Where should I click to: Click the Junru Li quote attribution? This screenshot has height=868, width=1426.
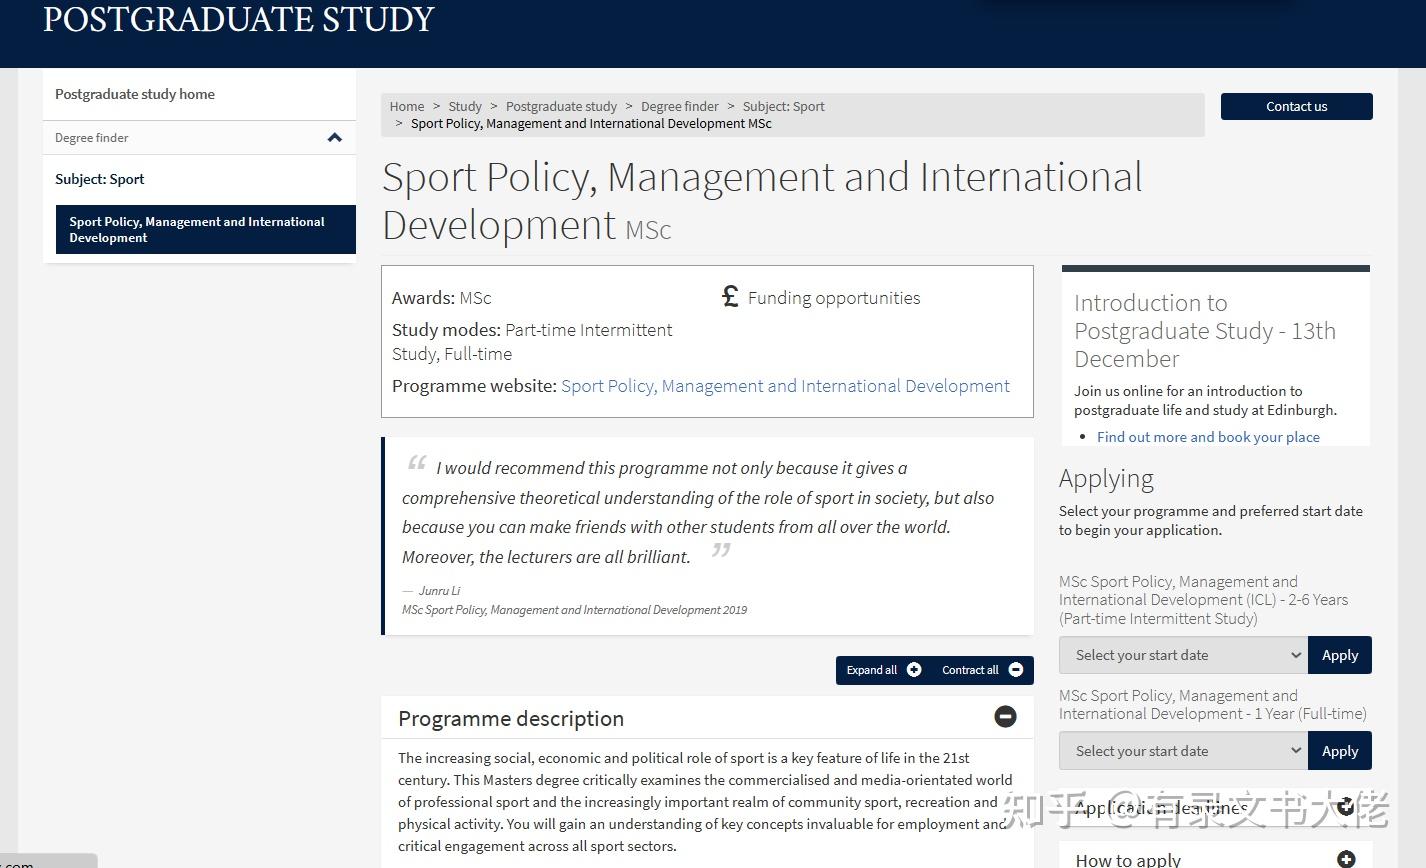[x=439, y=591]
